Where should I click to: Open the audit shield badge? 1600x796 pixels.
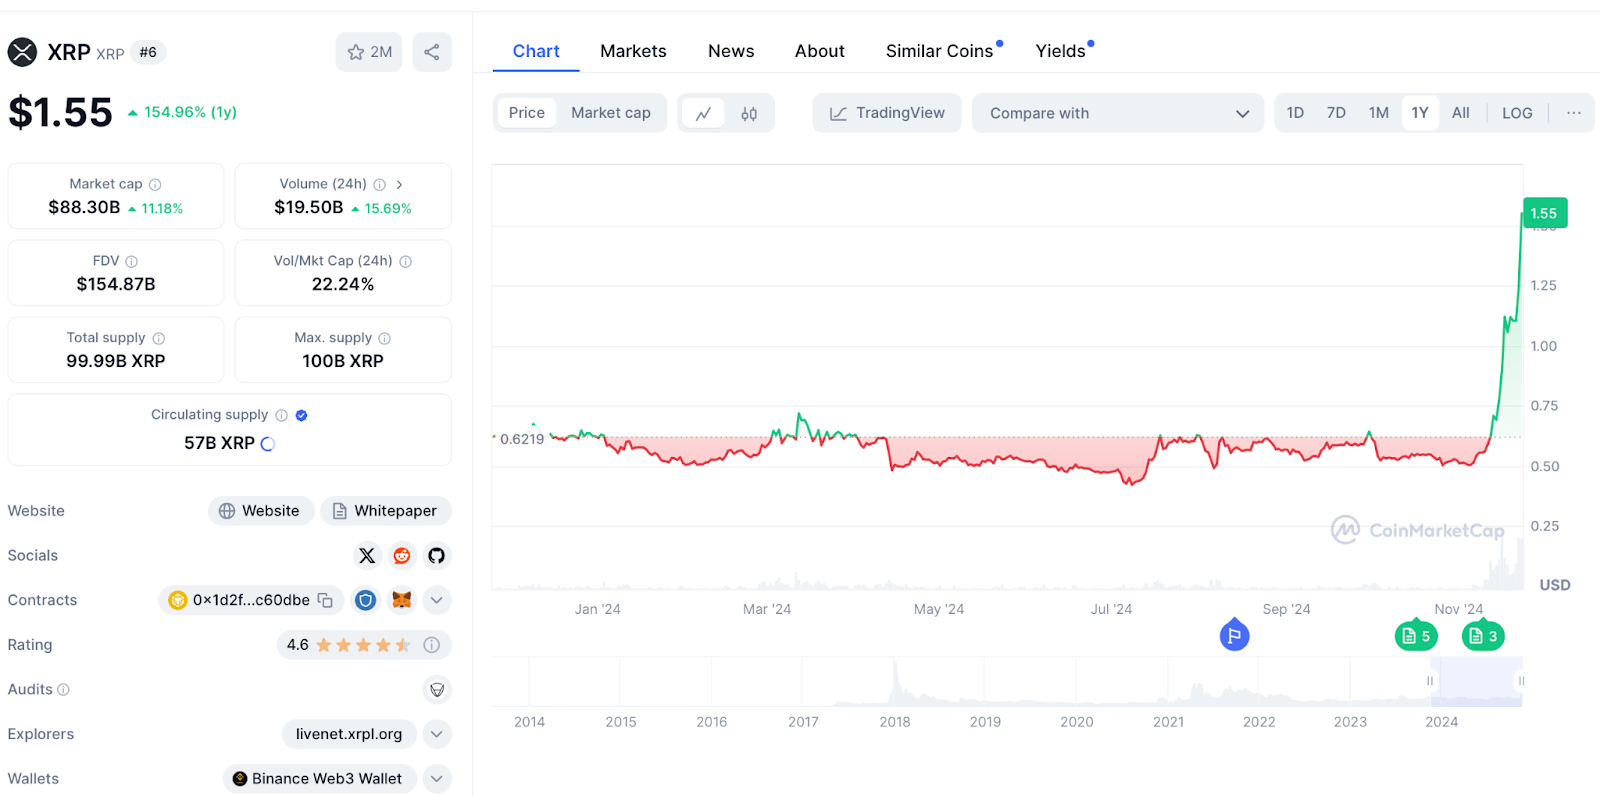coord(437,690)
